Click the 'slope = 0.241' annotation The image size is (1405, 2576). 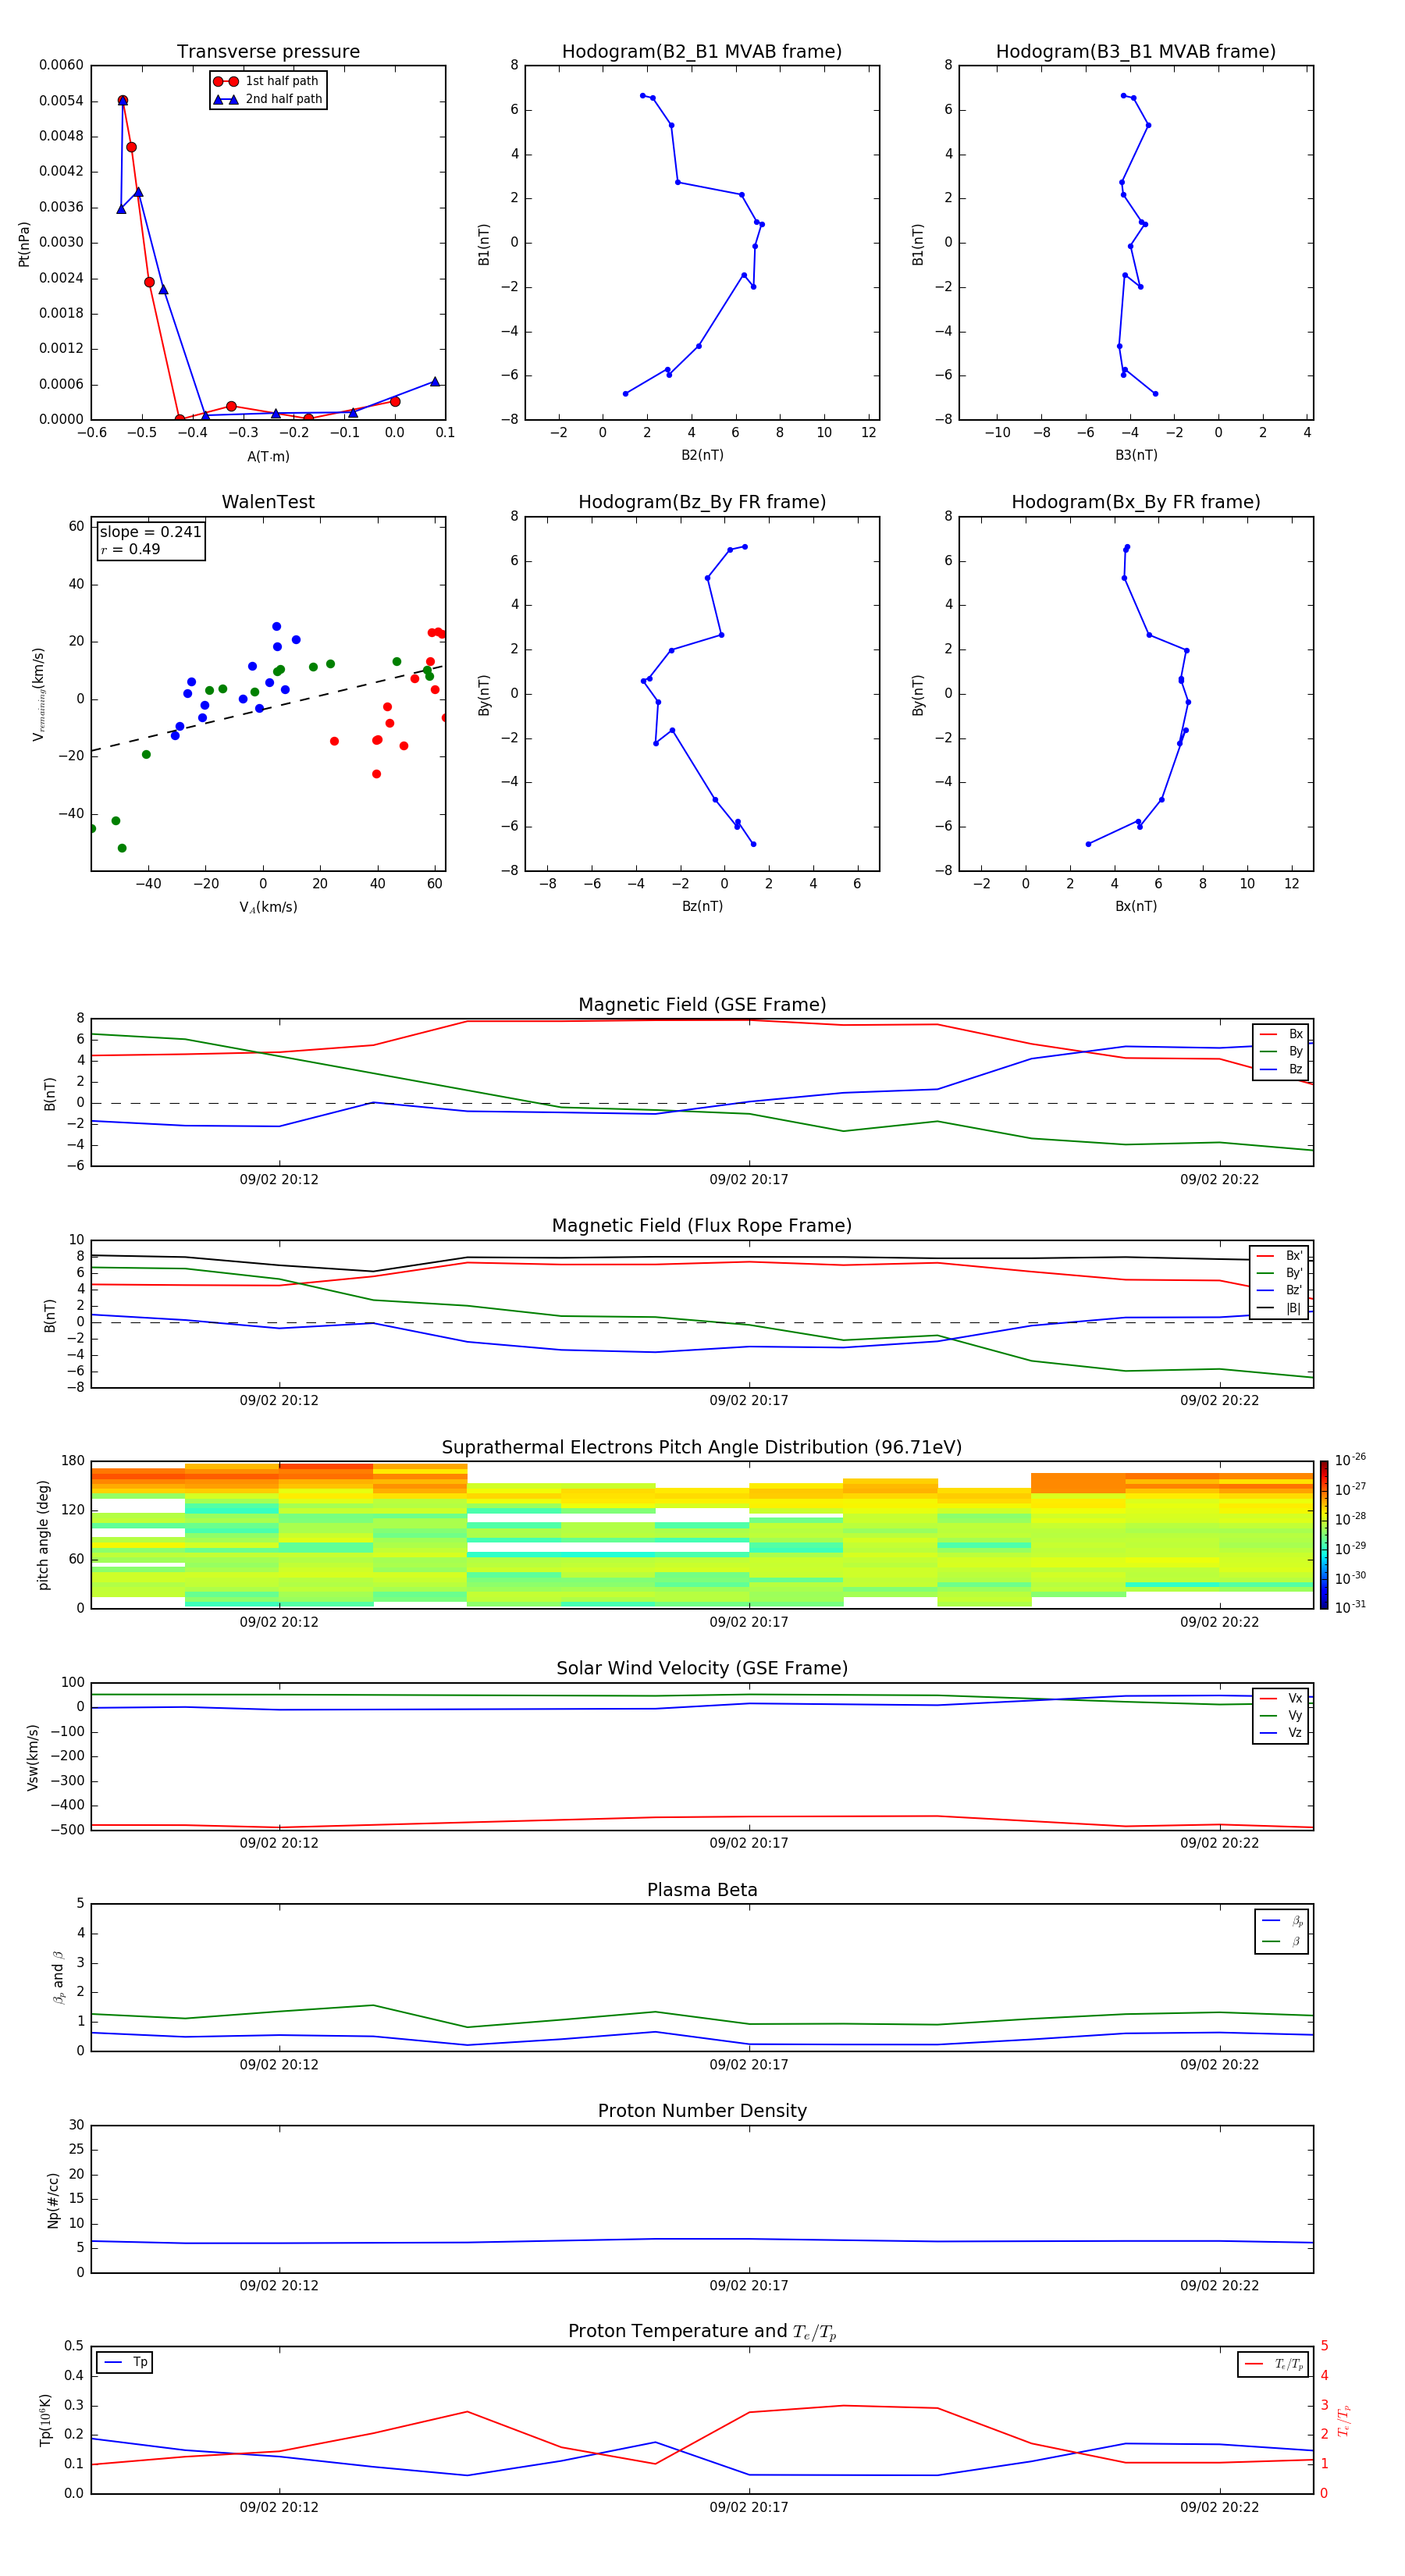pyautogui.click(x=150, y=532)
